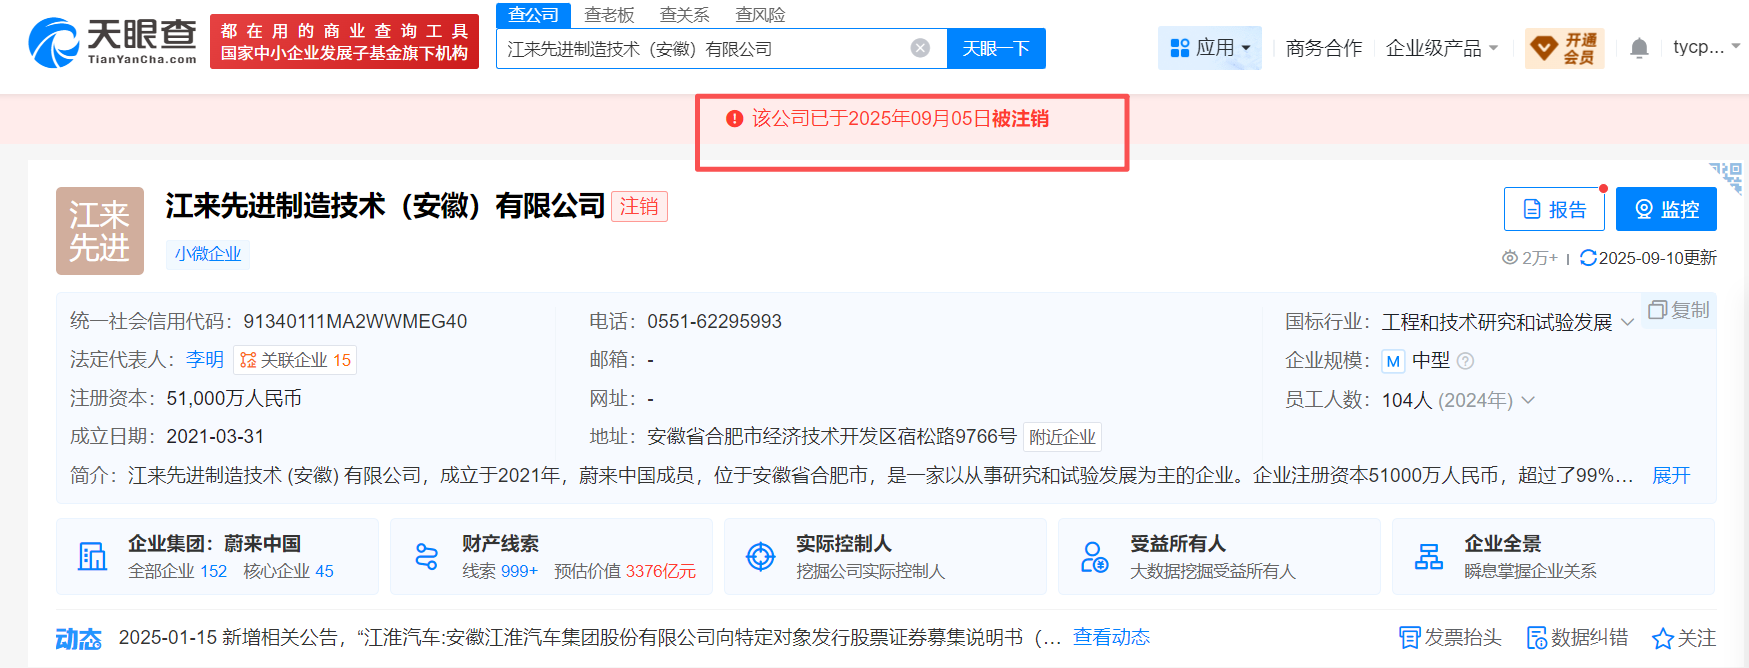Clear the search box with X icon
The image size is (1749, 668).
click(x=920, y=48)
